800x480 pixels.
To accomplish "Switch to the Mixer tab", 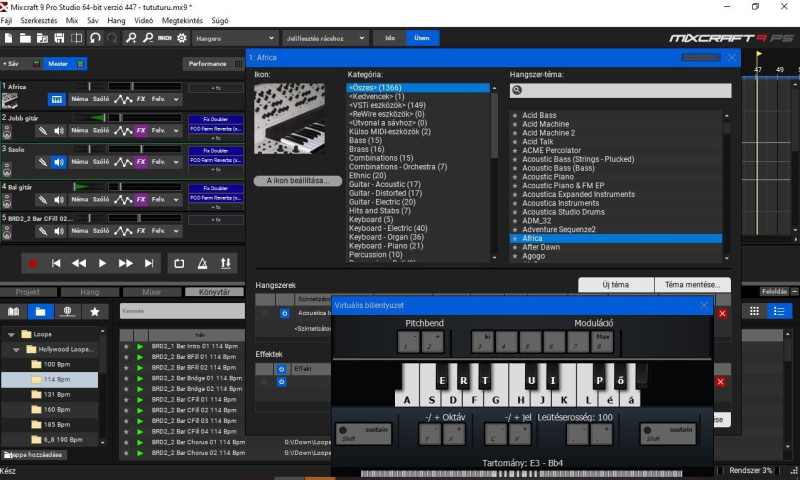I will pos(152,292).
